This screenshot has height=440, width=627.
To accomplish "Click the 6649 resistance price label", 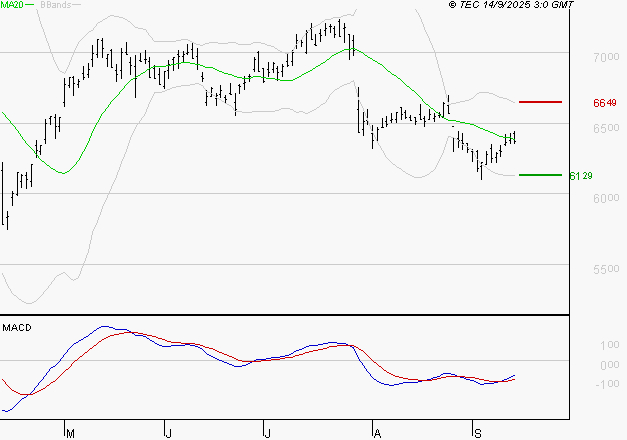I will 605,103.
